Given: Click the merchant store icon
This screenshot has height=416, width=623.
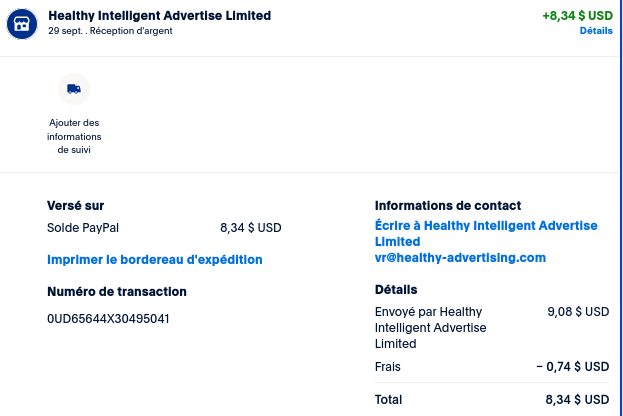Looking at the screenshot, I should [22, 23].
